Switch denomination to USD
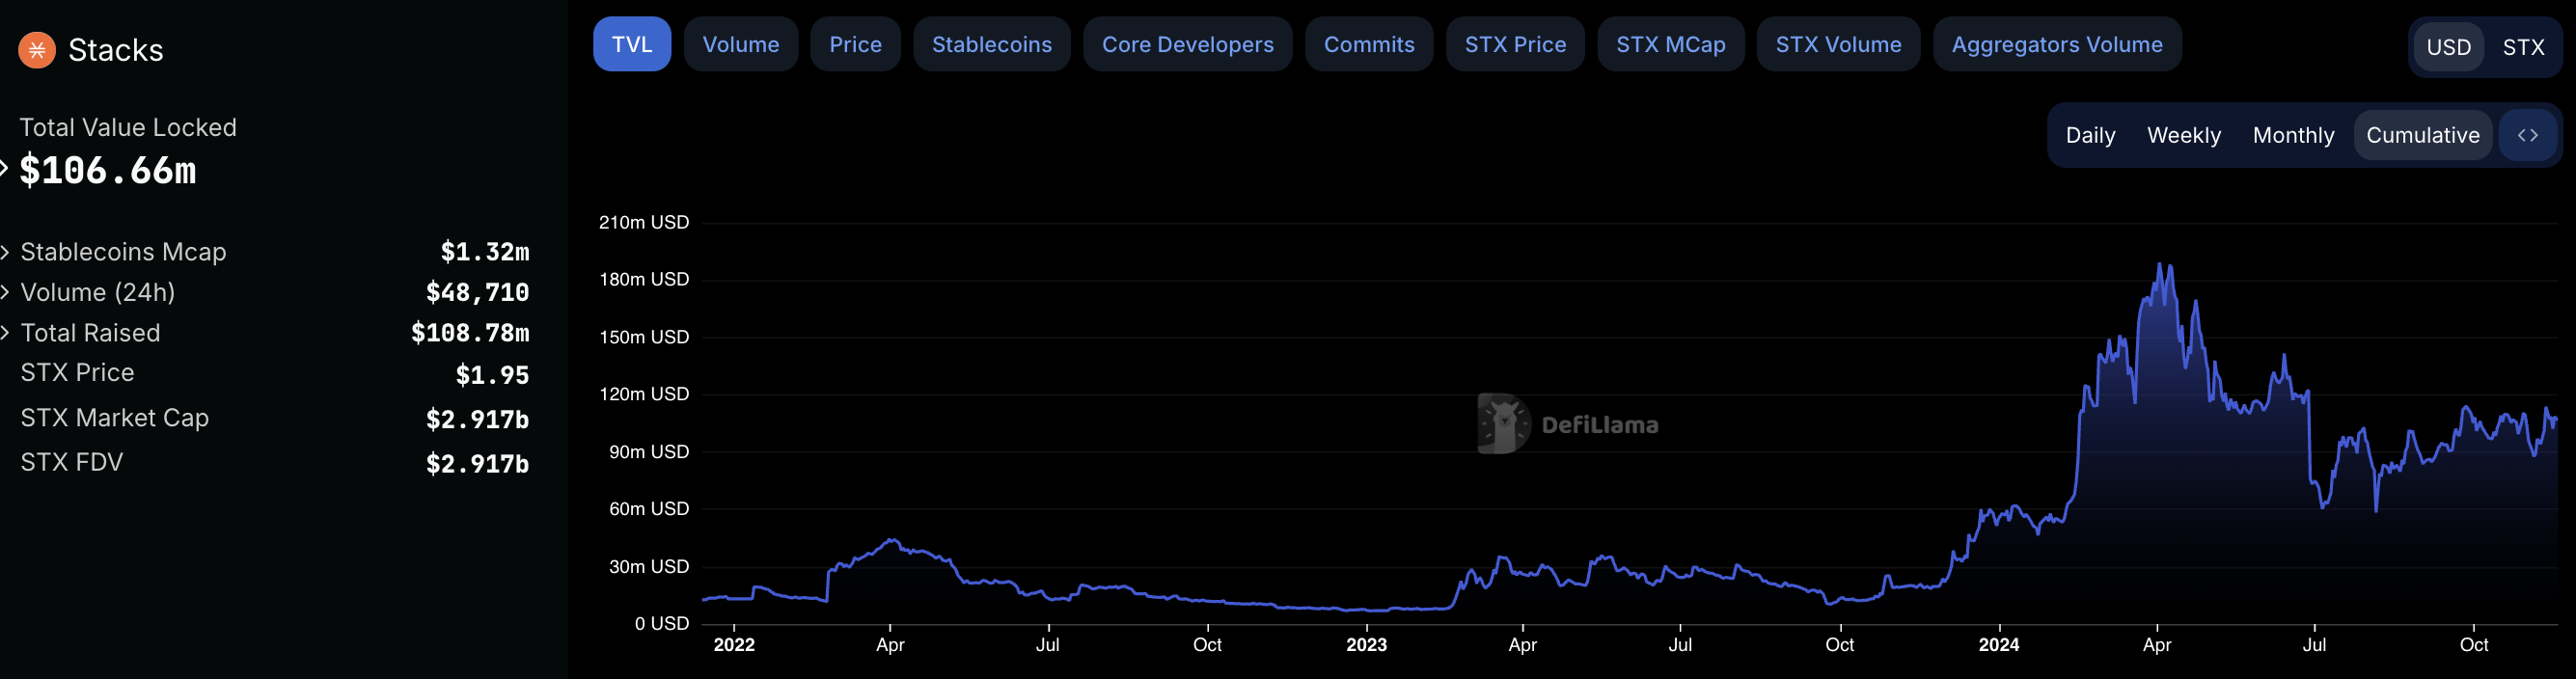Screen dimensions: 2576x679 pyautogui.click(x=2448, y=47)
